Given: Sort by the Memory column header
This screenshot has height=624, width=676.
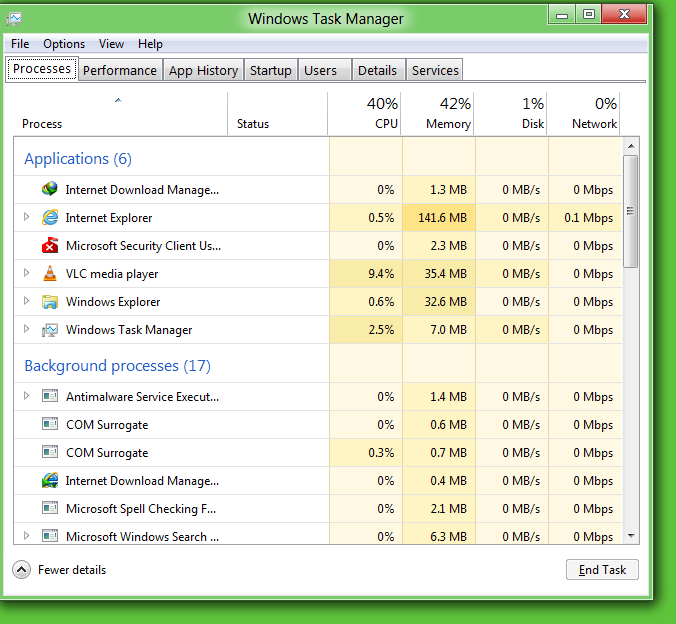Looking at the screenshot, I should point(437,113).
